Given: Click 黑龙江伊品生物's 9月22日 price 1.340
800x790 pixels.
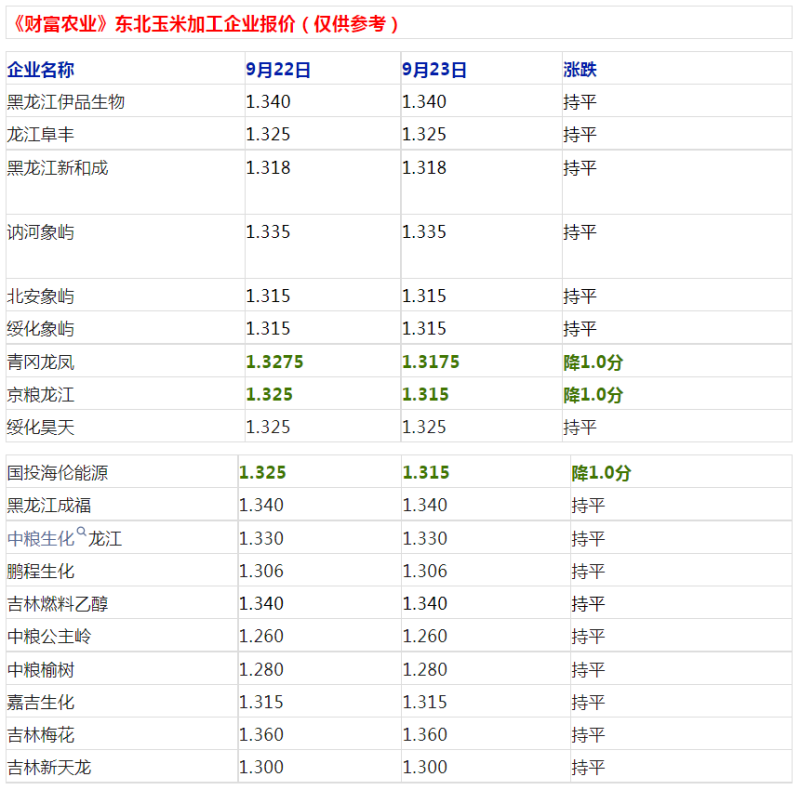Looking at the screenshot, I should (268, 102).
